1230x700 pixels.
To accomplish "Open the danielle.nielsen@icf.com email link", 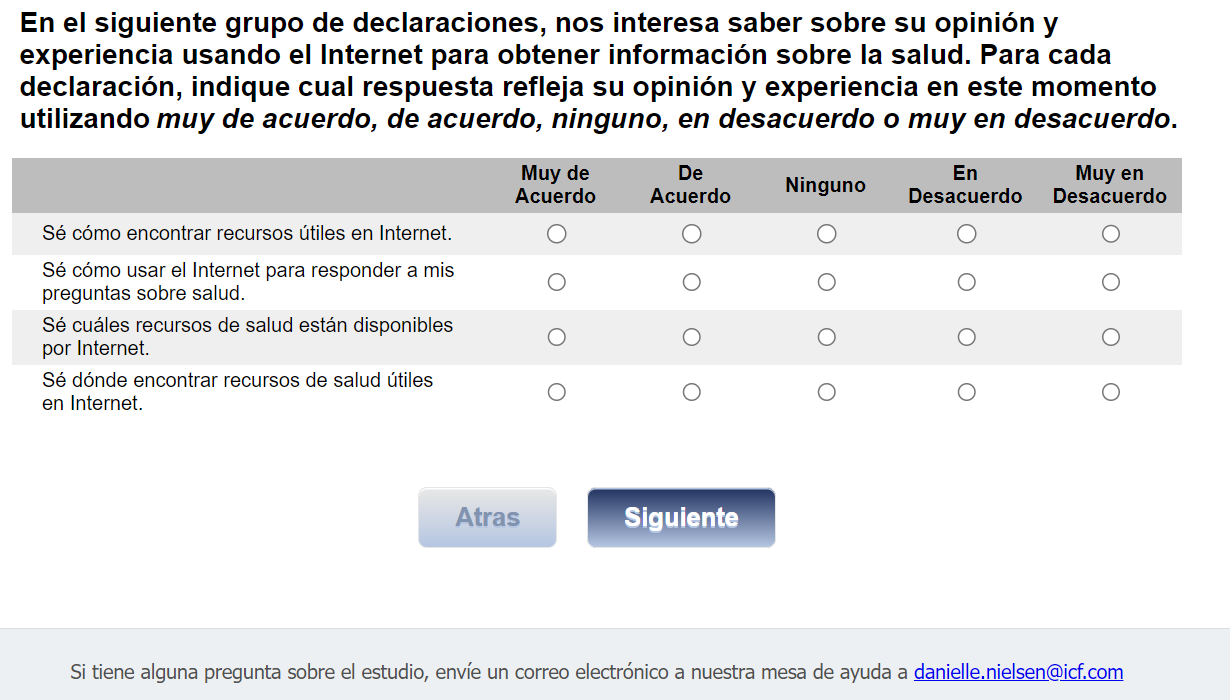I will click(1018, 672).
